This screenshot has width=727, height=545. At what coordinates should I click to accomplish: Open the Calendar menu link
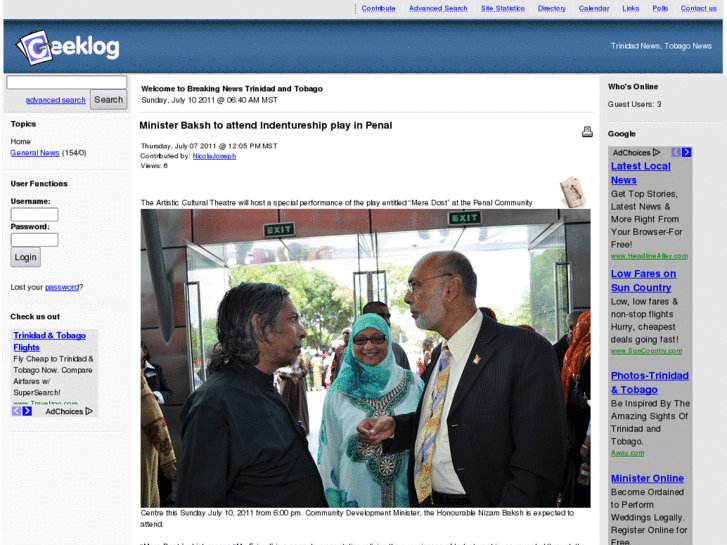pos(593,8)
